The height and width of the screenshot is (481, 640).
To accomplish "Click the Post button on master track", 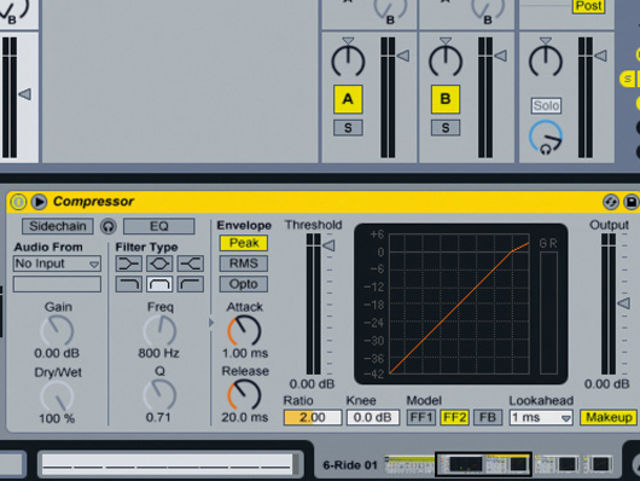I will coord(589,6).
